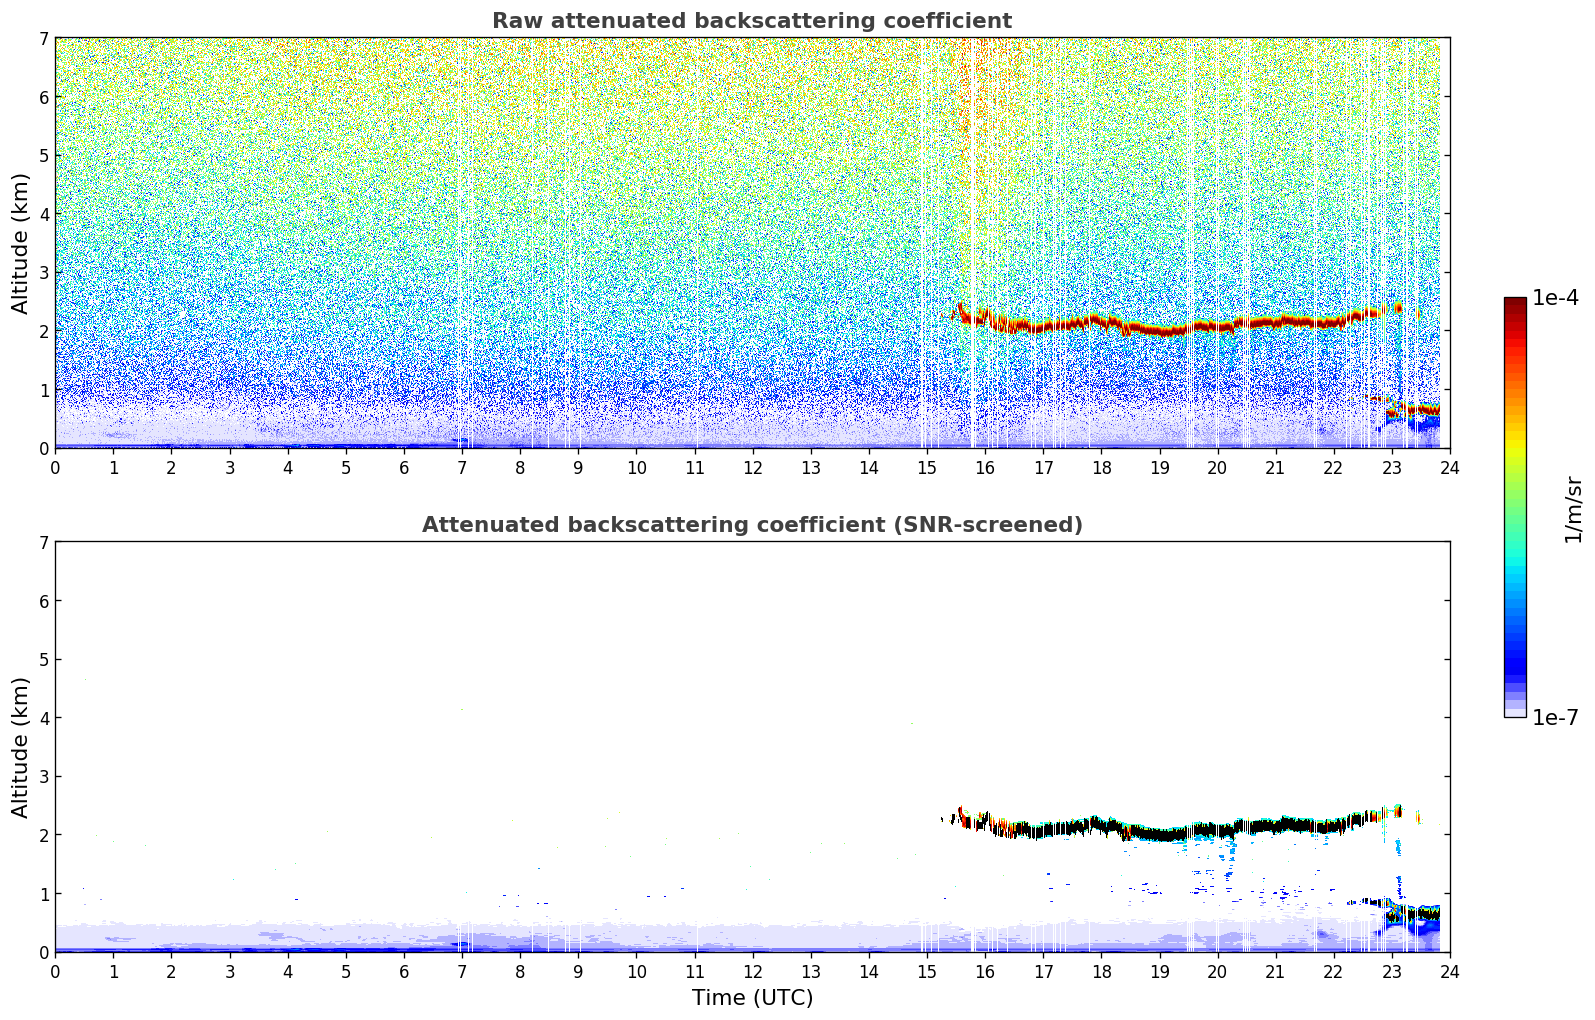The image size is (1595, 1020).
Task: Click x-axis tick "6" of the raw plot
Action: (404, 466)
